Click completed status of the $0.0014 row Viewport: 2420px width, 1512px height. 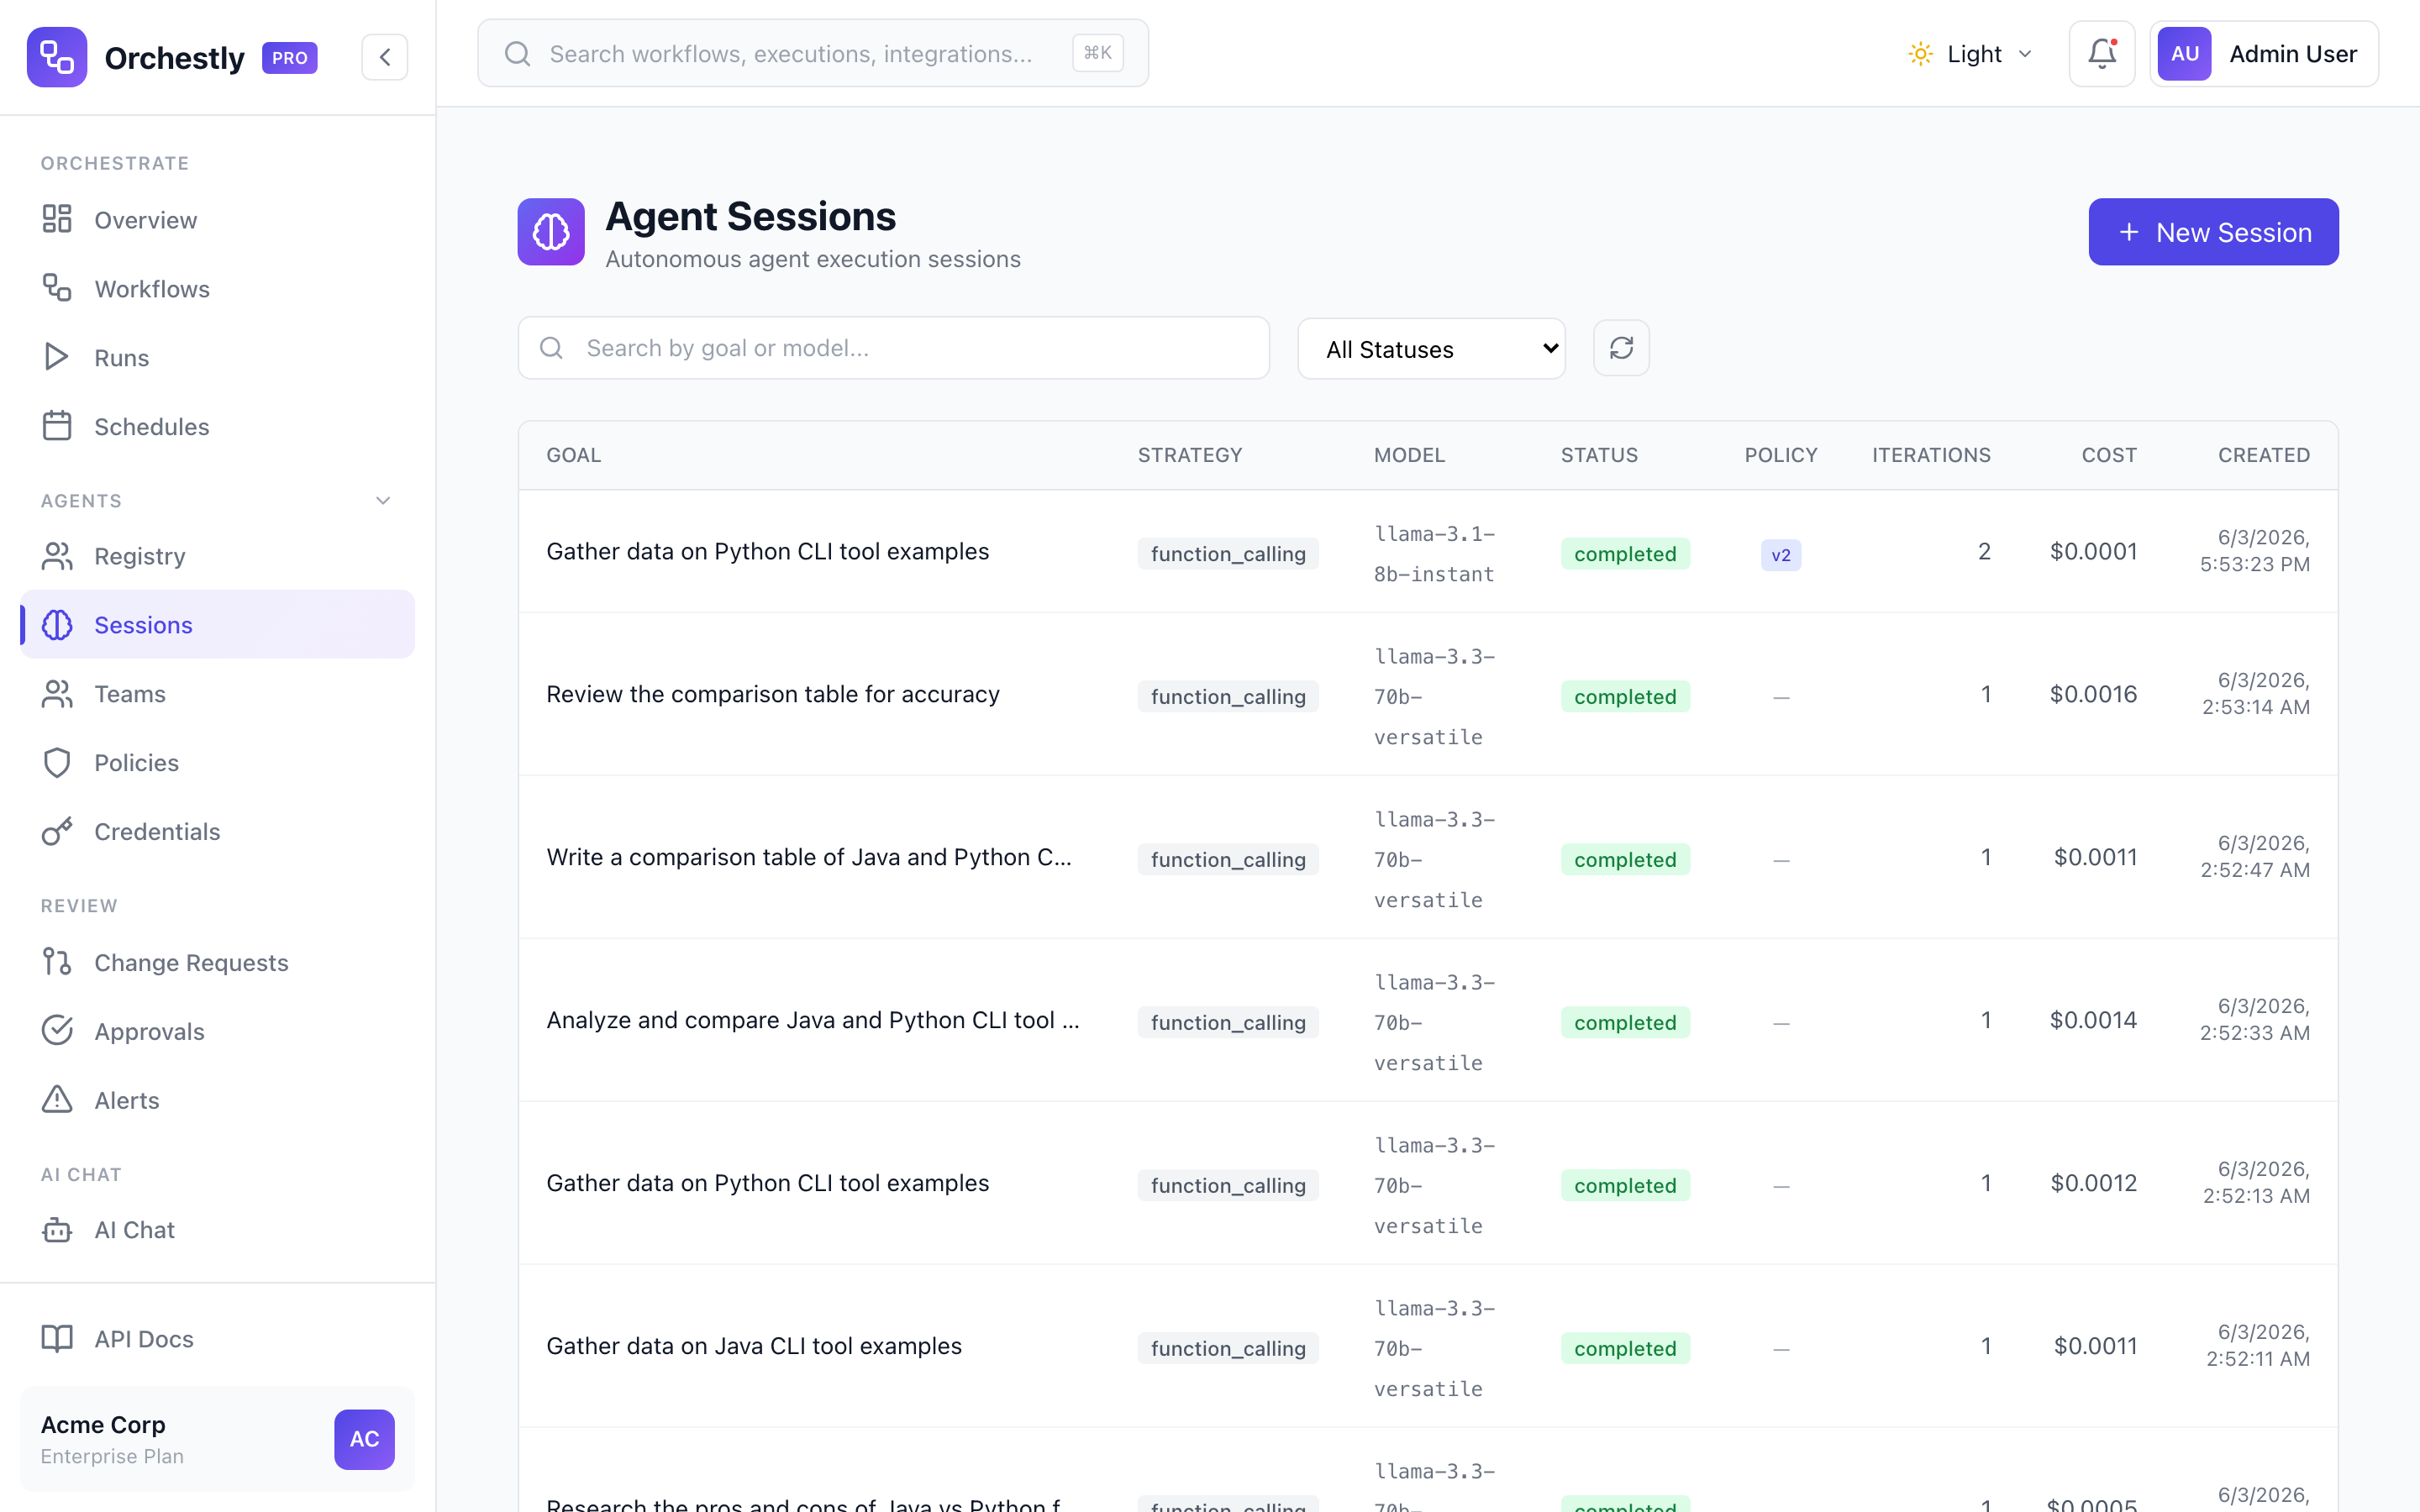[1625, 1022]
